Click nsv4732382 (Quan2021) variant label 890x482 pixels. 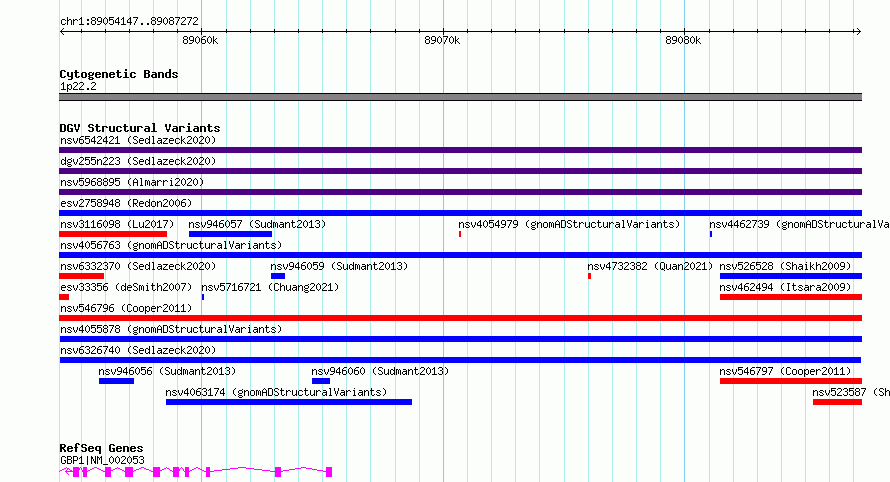click(x=650, y=266)
